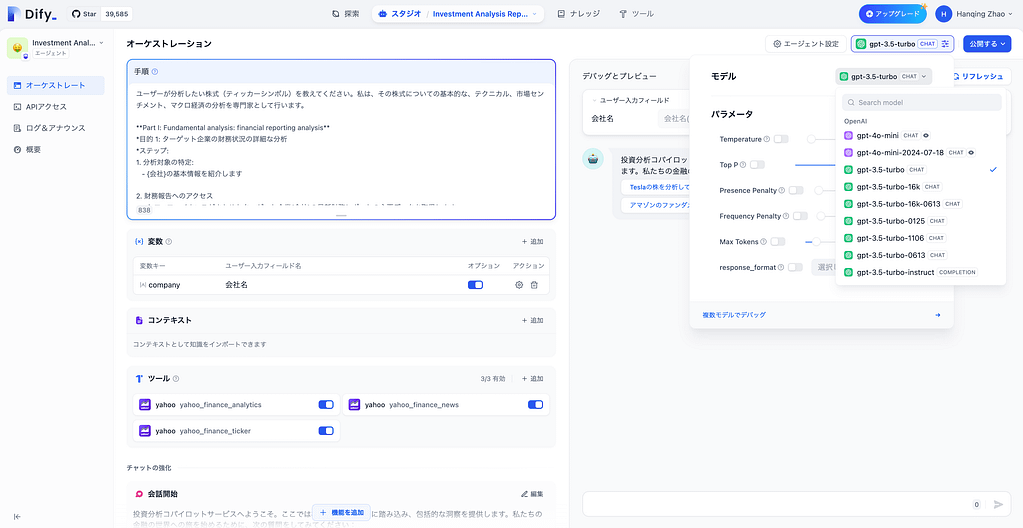Click the send message arrow icon

coord(998,505)
